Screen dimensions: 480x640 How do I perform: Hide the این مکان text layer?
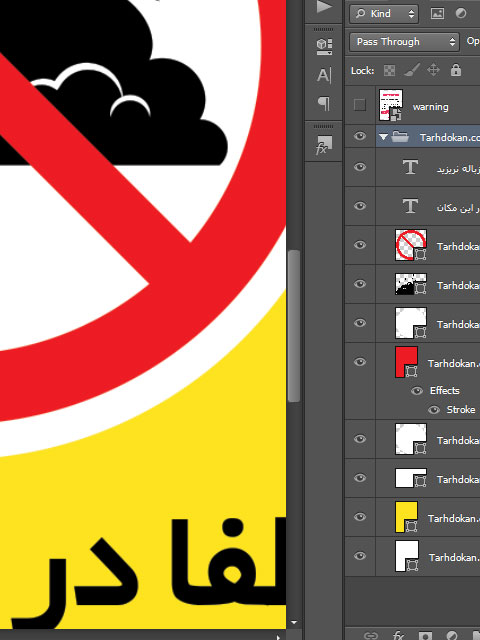click(x=360, y=206)
